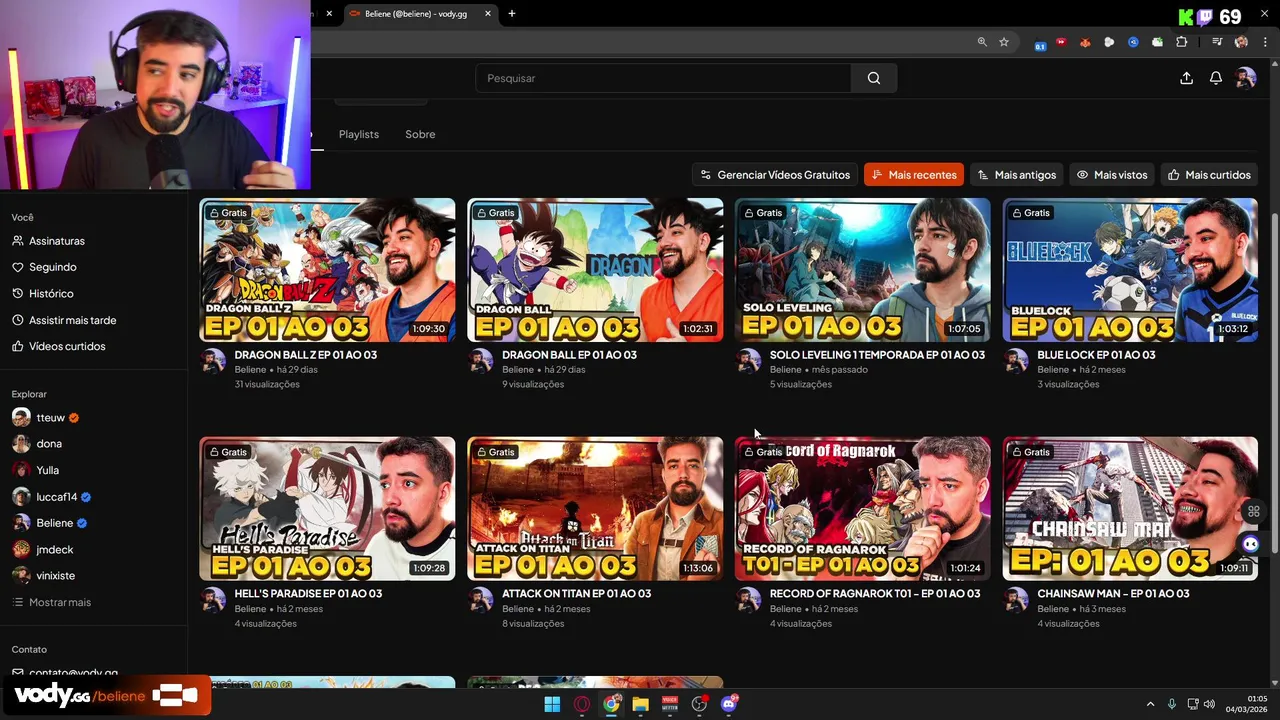The width and height of the screenshot is (1280, 720).
Task: Switch to the Playlists tab
Action: pyautogui.click(x=358, y=134)
